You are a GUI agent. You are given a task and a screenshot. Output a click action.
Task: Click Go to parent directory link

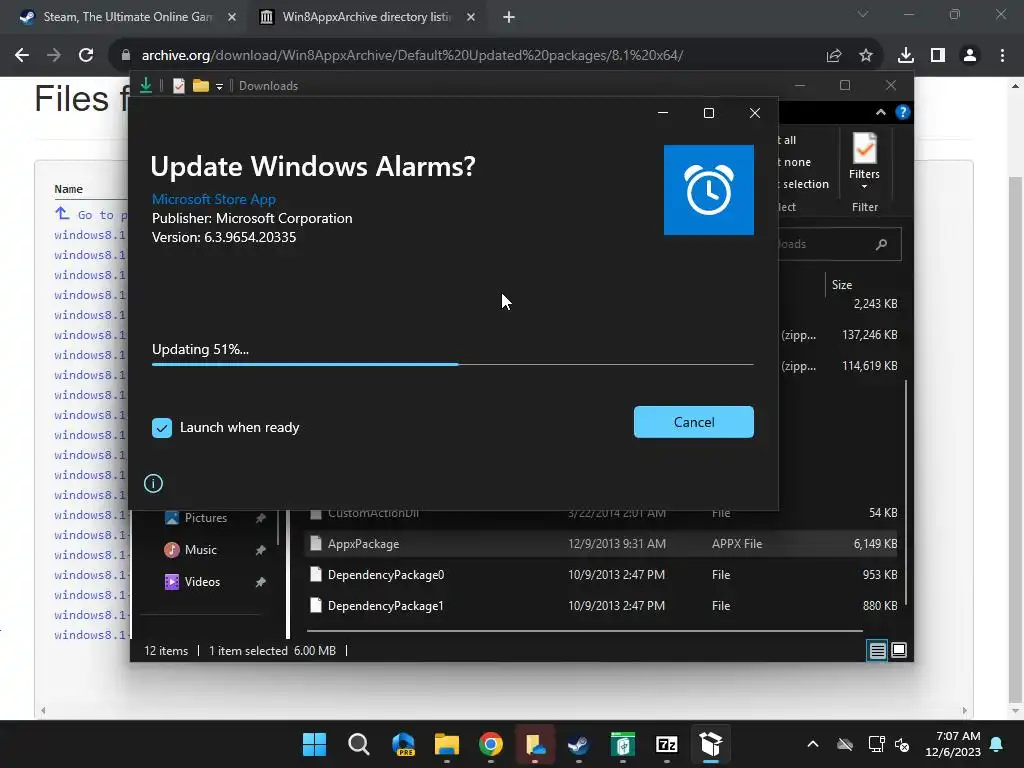click(x=90, y=214)
